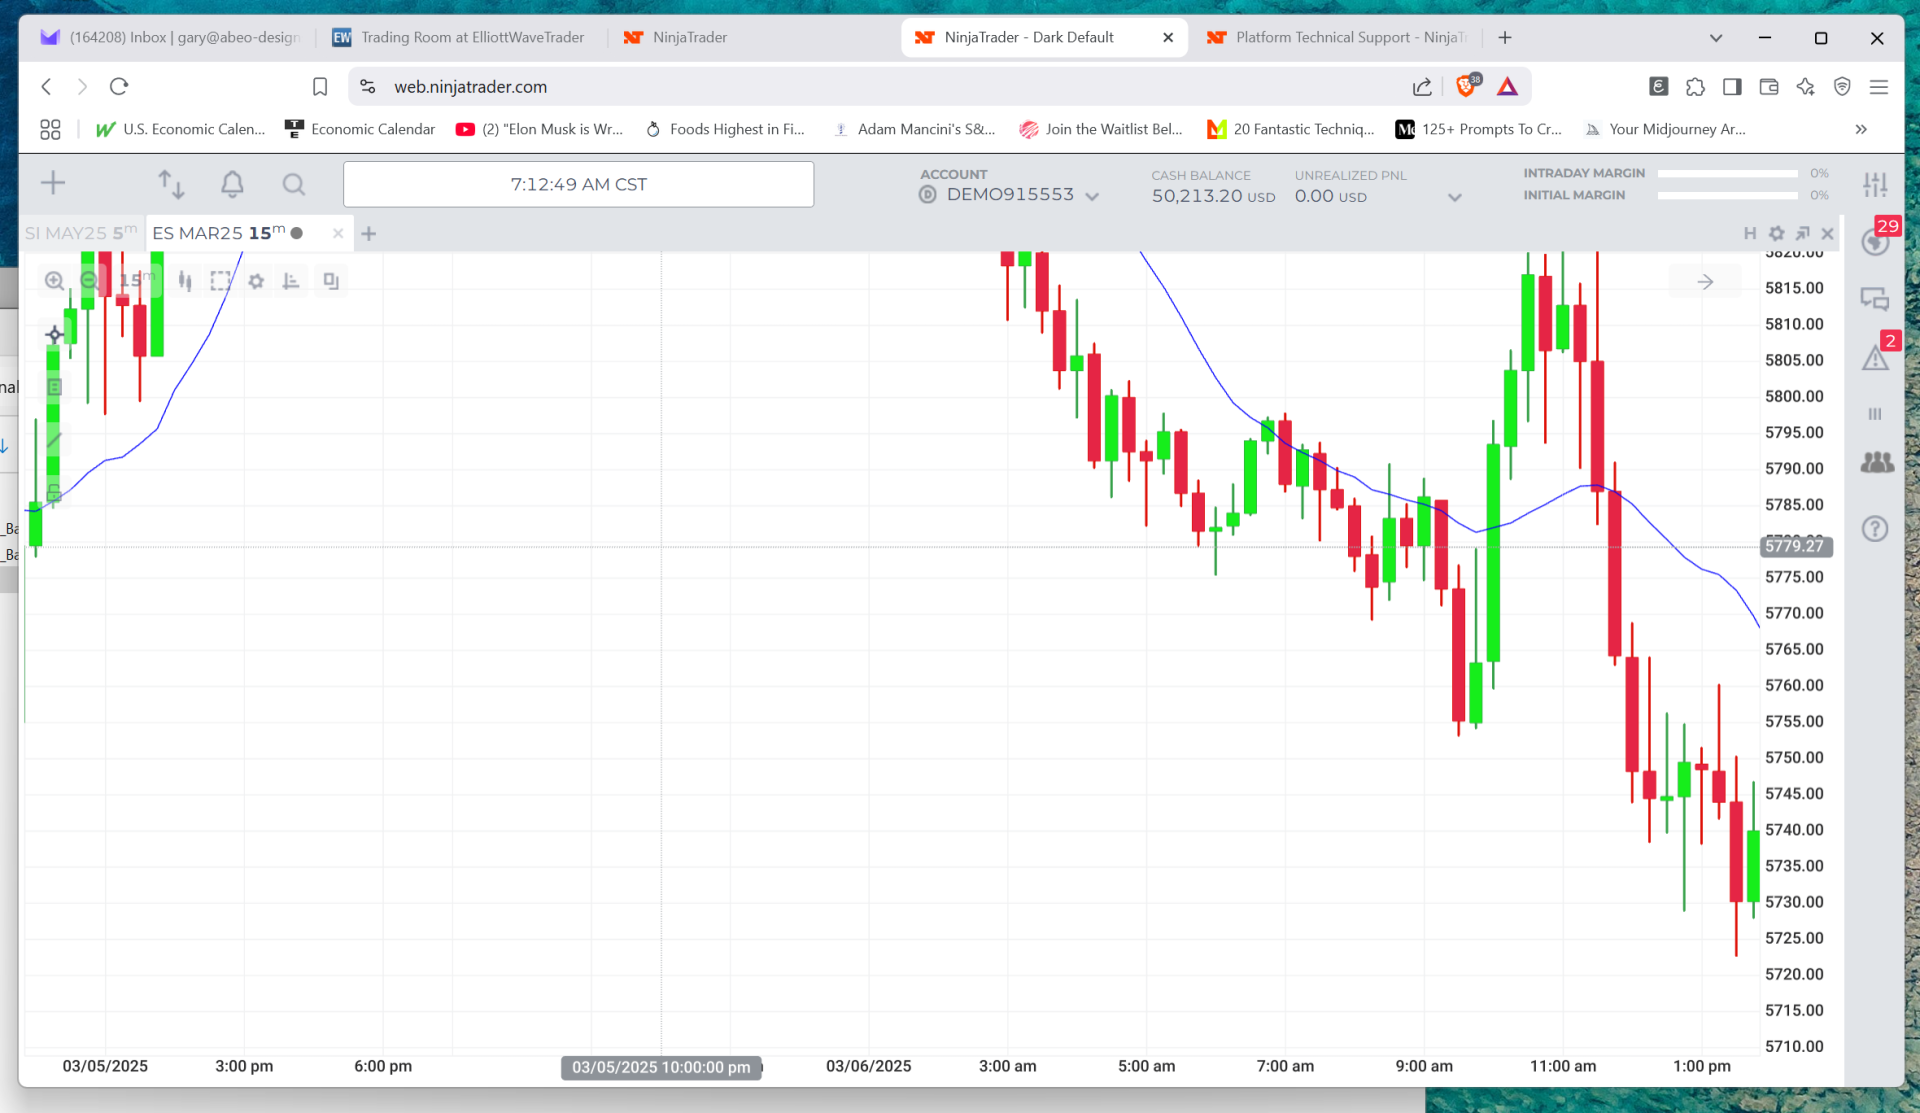Screen dimensions: 1920x1113
Task: Expand the DEMO915553 account dropdown
Action: 1092,196
